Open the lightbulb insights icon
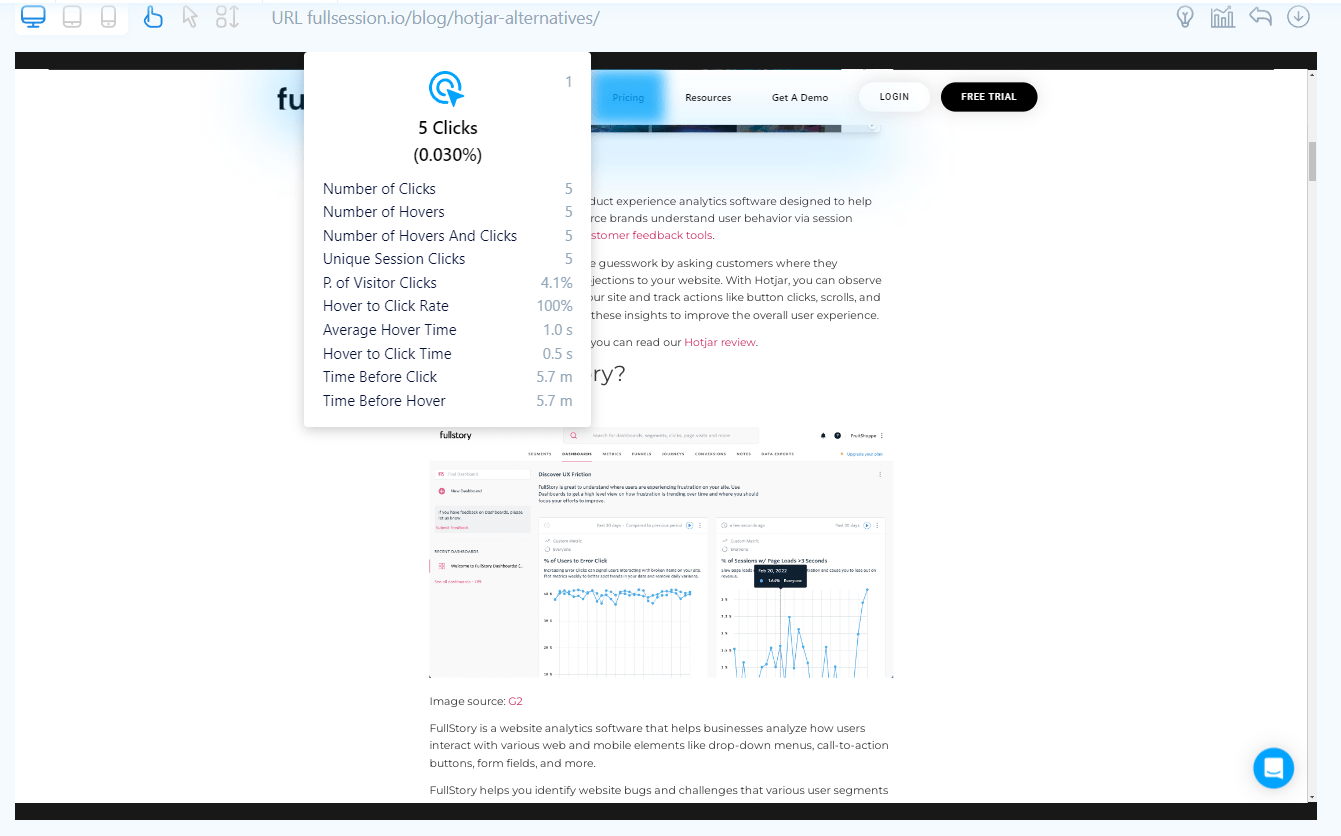This screenshot has width=1341, height=836. [x=1185, y=17]
